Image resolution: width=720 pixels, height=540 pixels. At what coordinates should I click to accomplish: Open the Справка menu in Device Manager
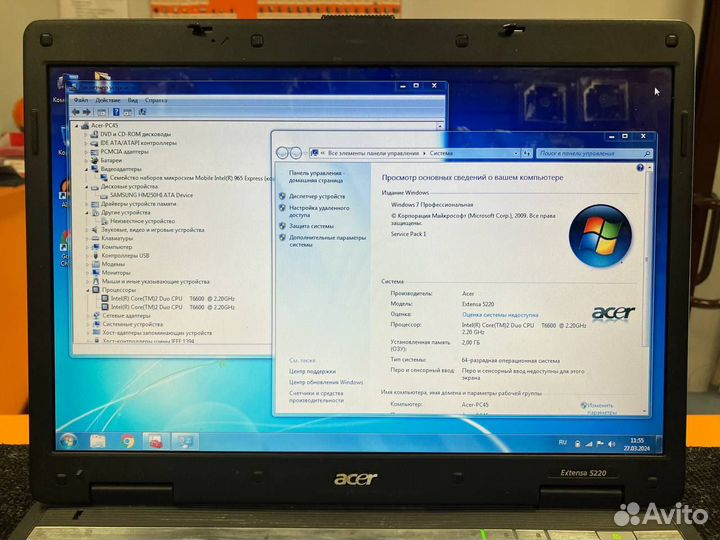pos(156,100)
